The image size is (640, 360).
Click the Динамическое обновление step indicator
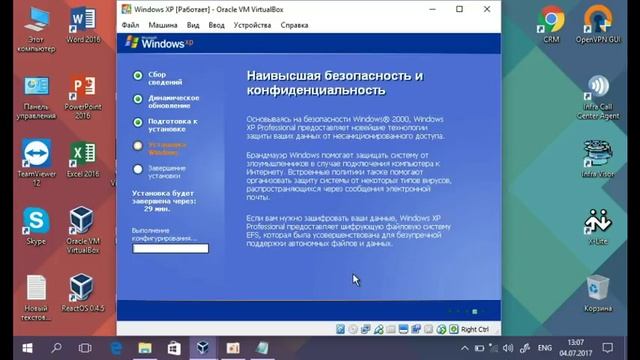pos(138,99)
